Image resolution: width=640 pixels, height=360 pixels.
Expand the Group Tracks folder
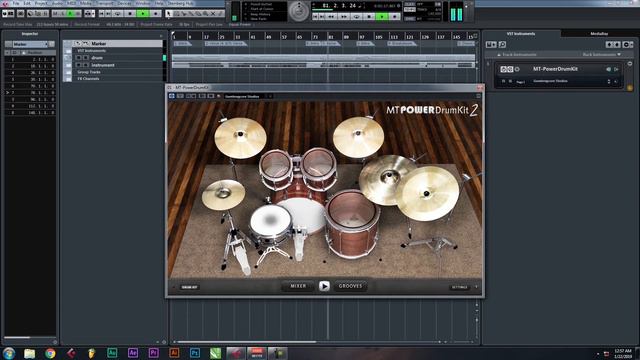click(x=68, y=72)
